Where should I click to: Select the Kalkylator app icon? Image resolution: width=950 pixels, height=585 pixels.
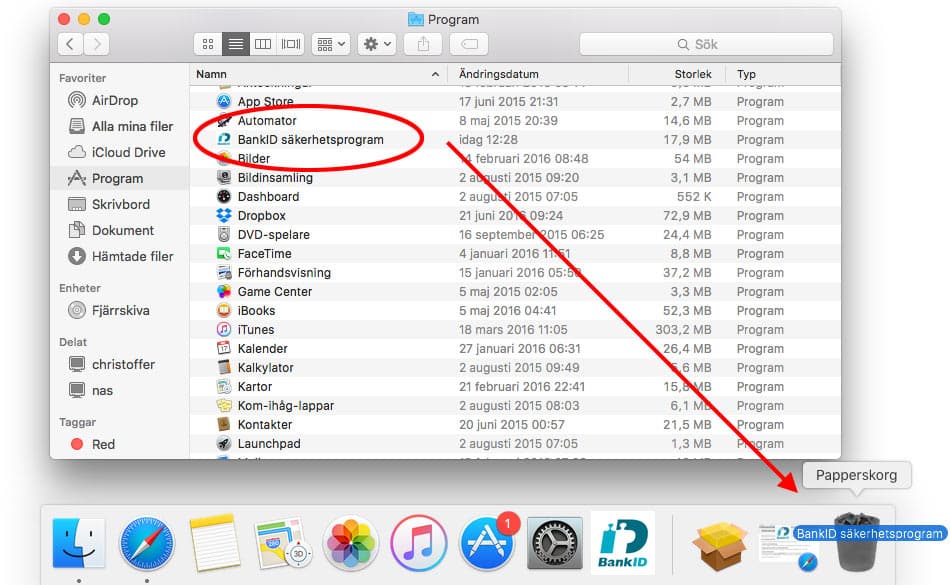point(224,368)
